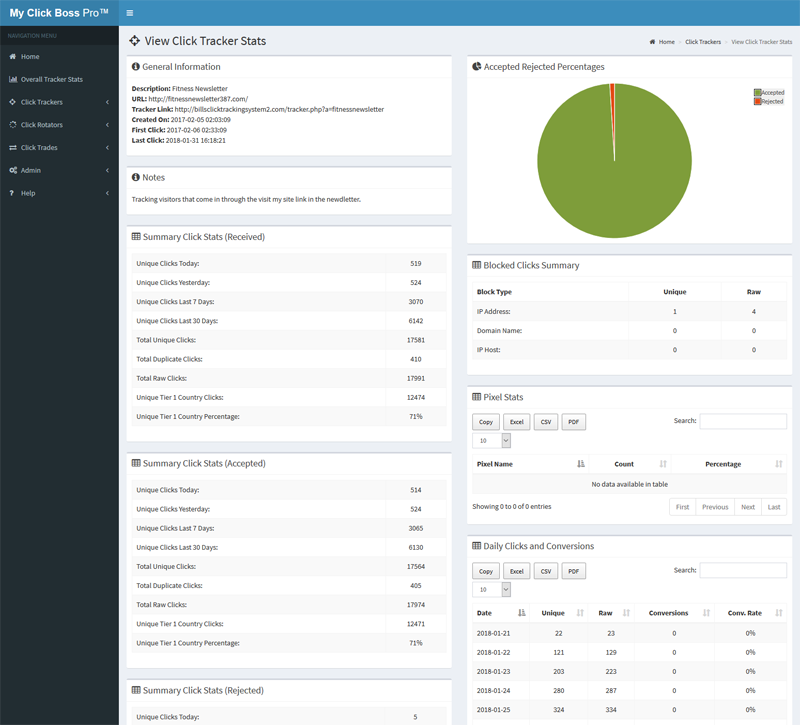The image size is (800, 725).
Task: Click the Click Rotators spinner icon
Action: click(13, 125)
